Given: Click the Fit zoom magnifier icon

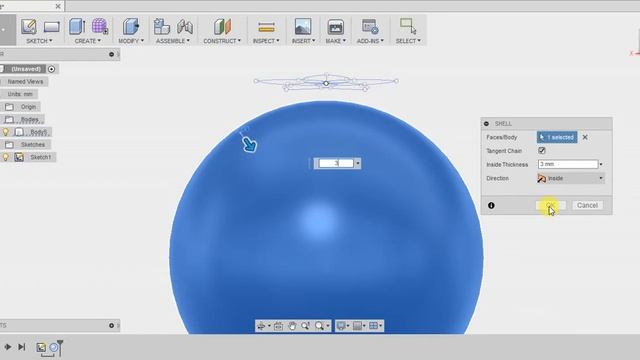Looking at the screenshot, I should click(x=319, y=326).
